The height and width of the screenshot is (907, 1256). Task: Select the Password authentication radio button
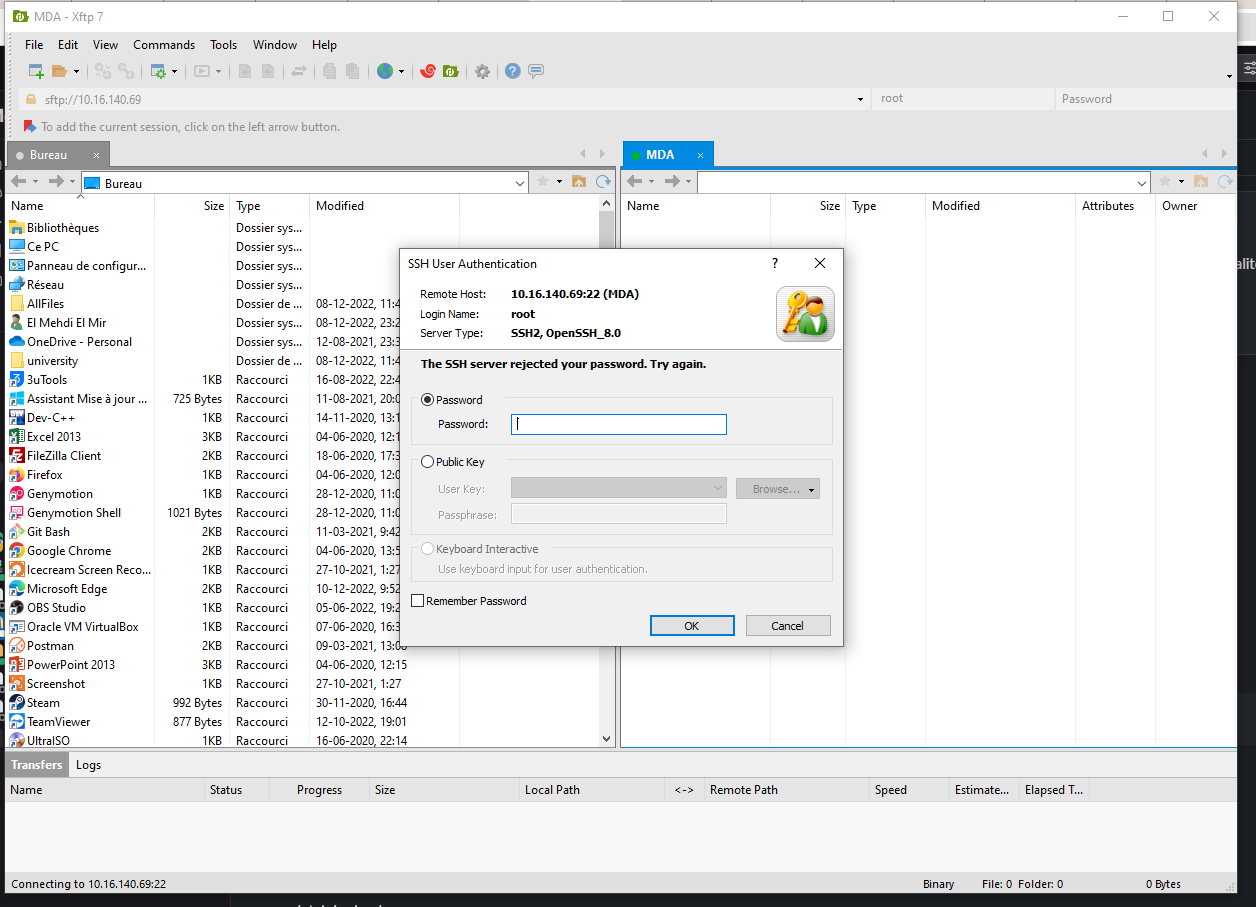(428, 400)
